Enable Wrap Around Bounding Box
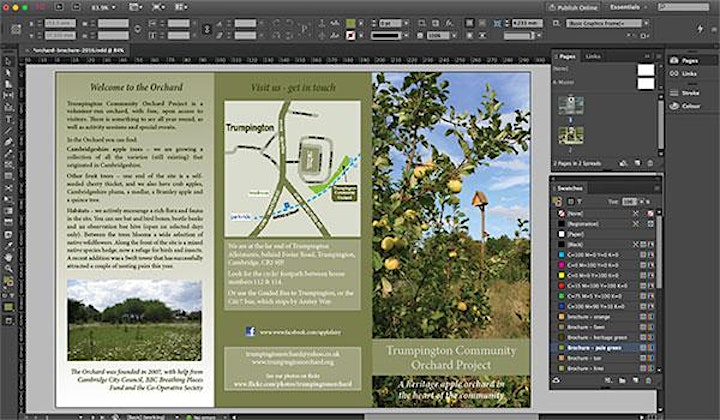Image resolution: width=720 pixels, height=420 pixels. (482, 23)
